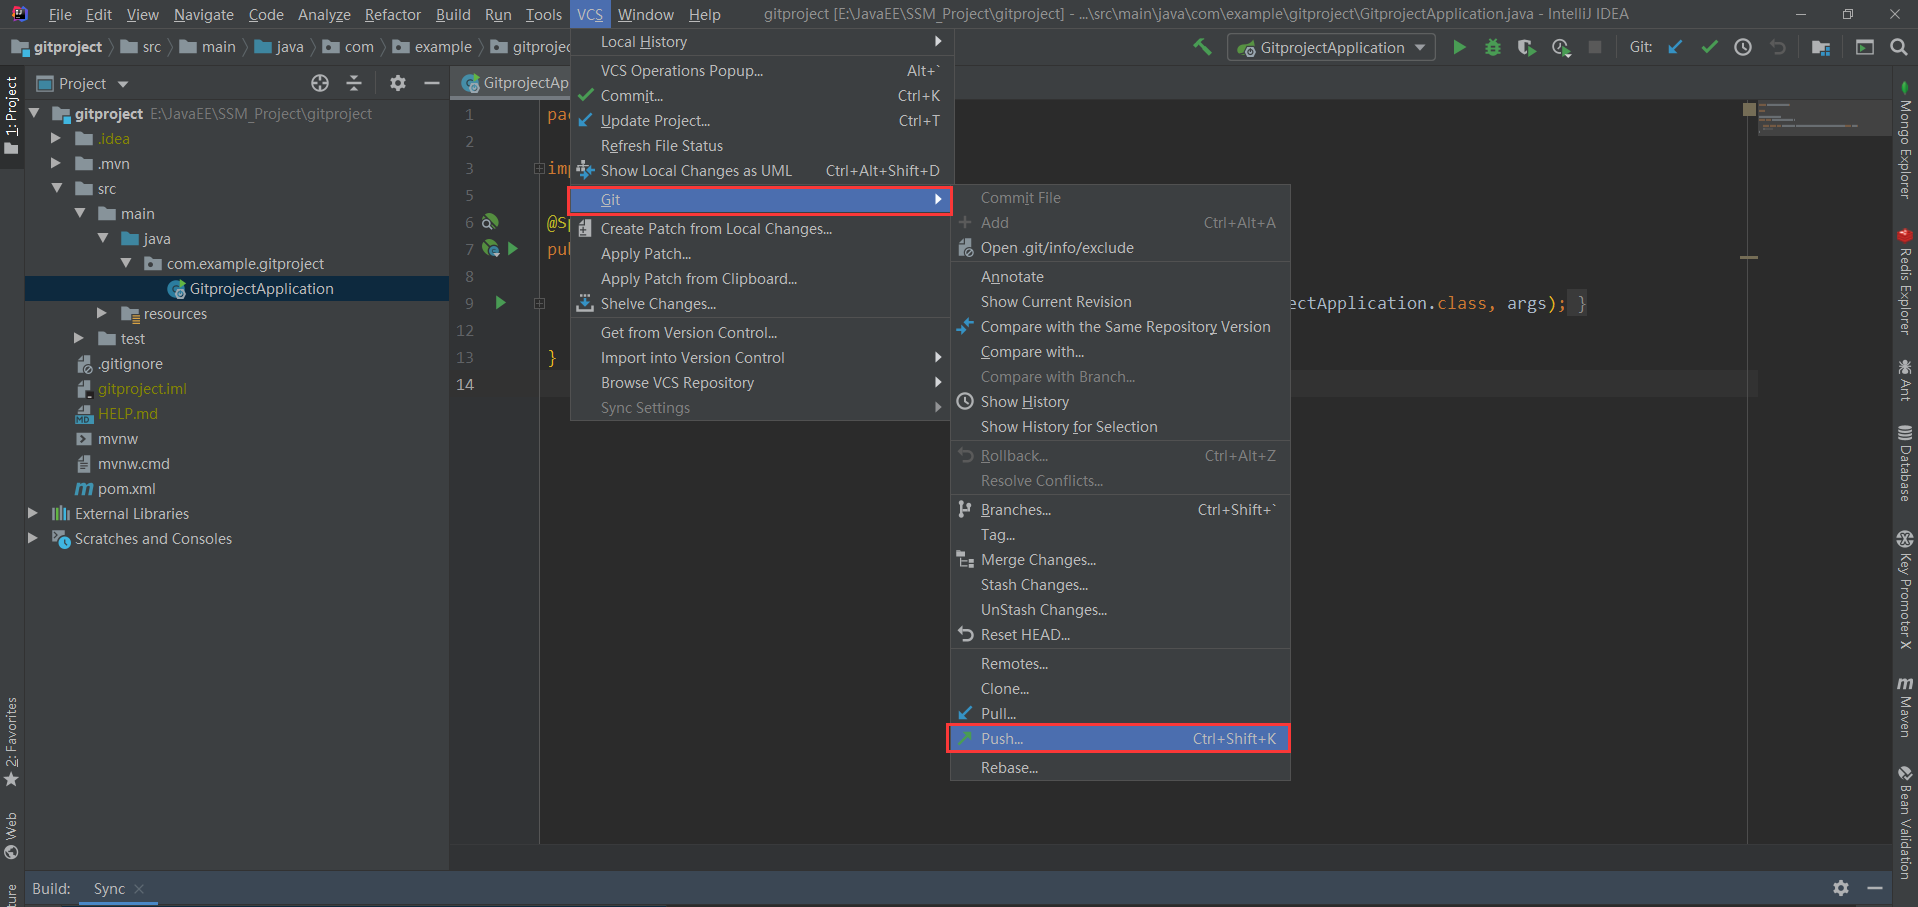This screenshot has height=907, width=1918.
Task: Open Build panel settings gear
Action: pos(1841,888)
